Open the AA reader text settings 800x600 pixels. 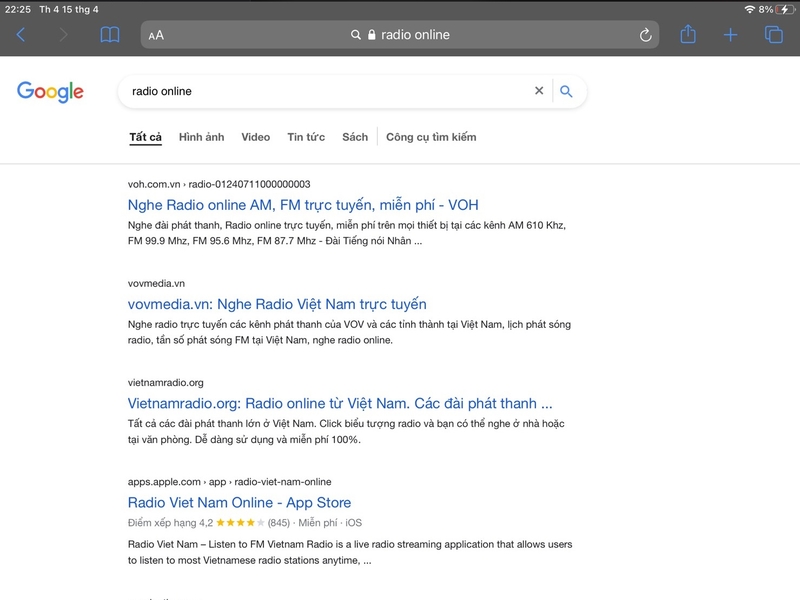tap(156, 35)
